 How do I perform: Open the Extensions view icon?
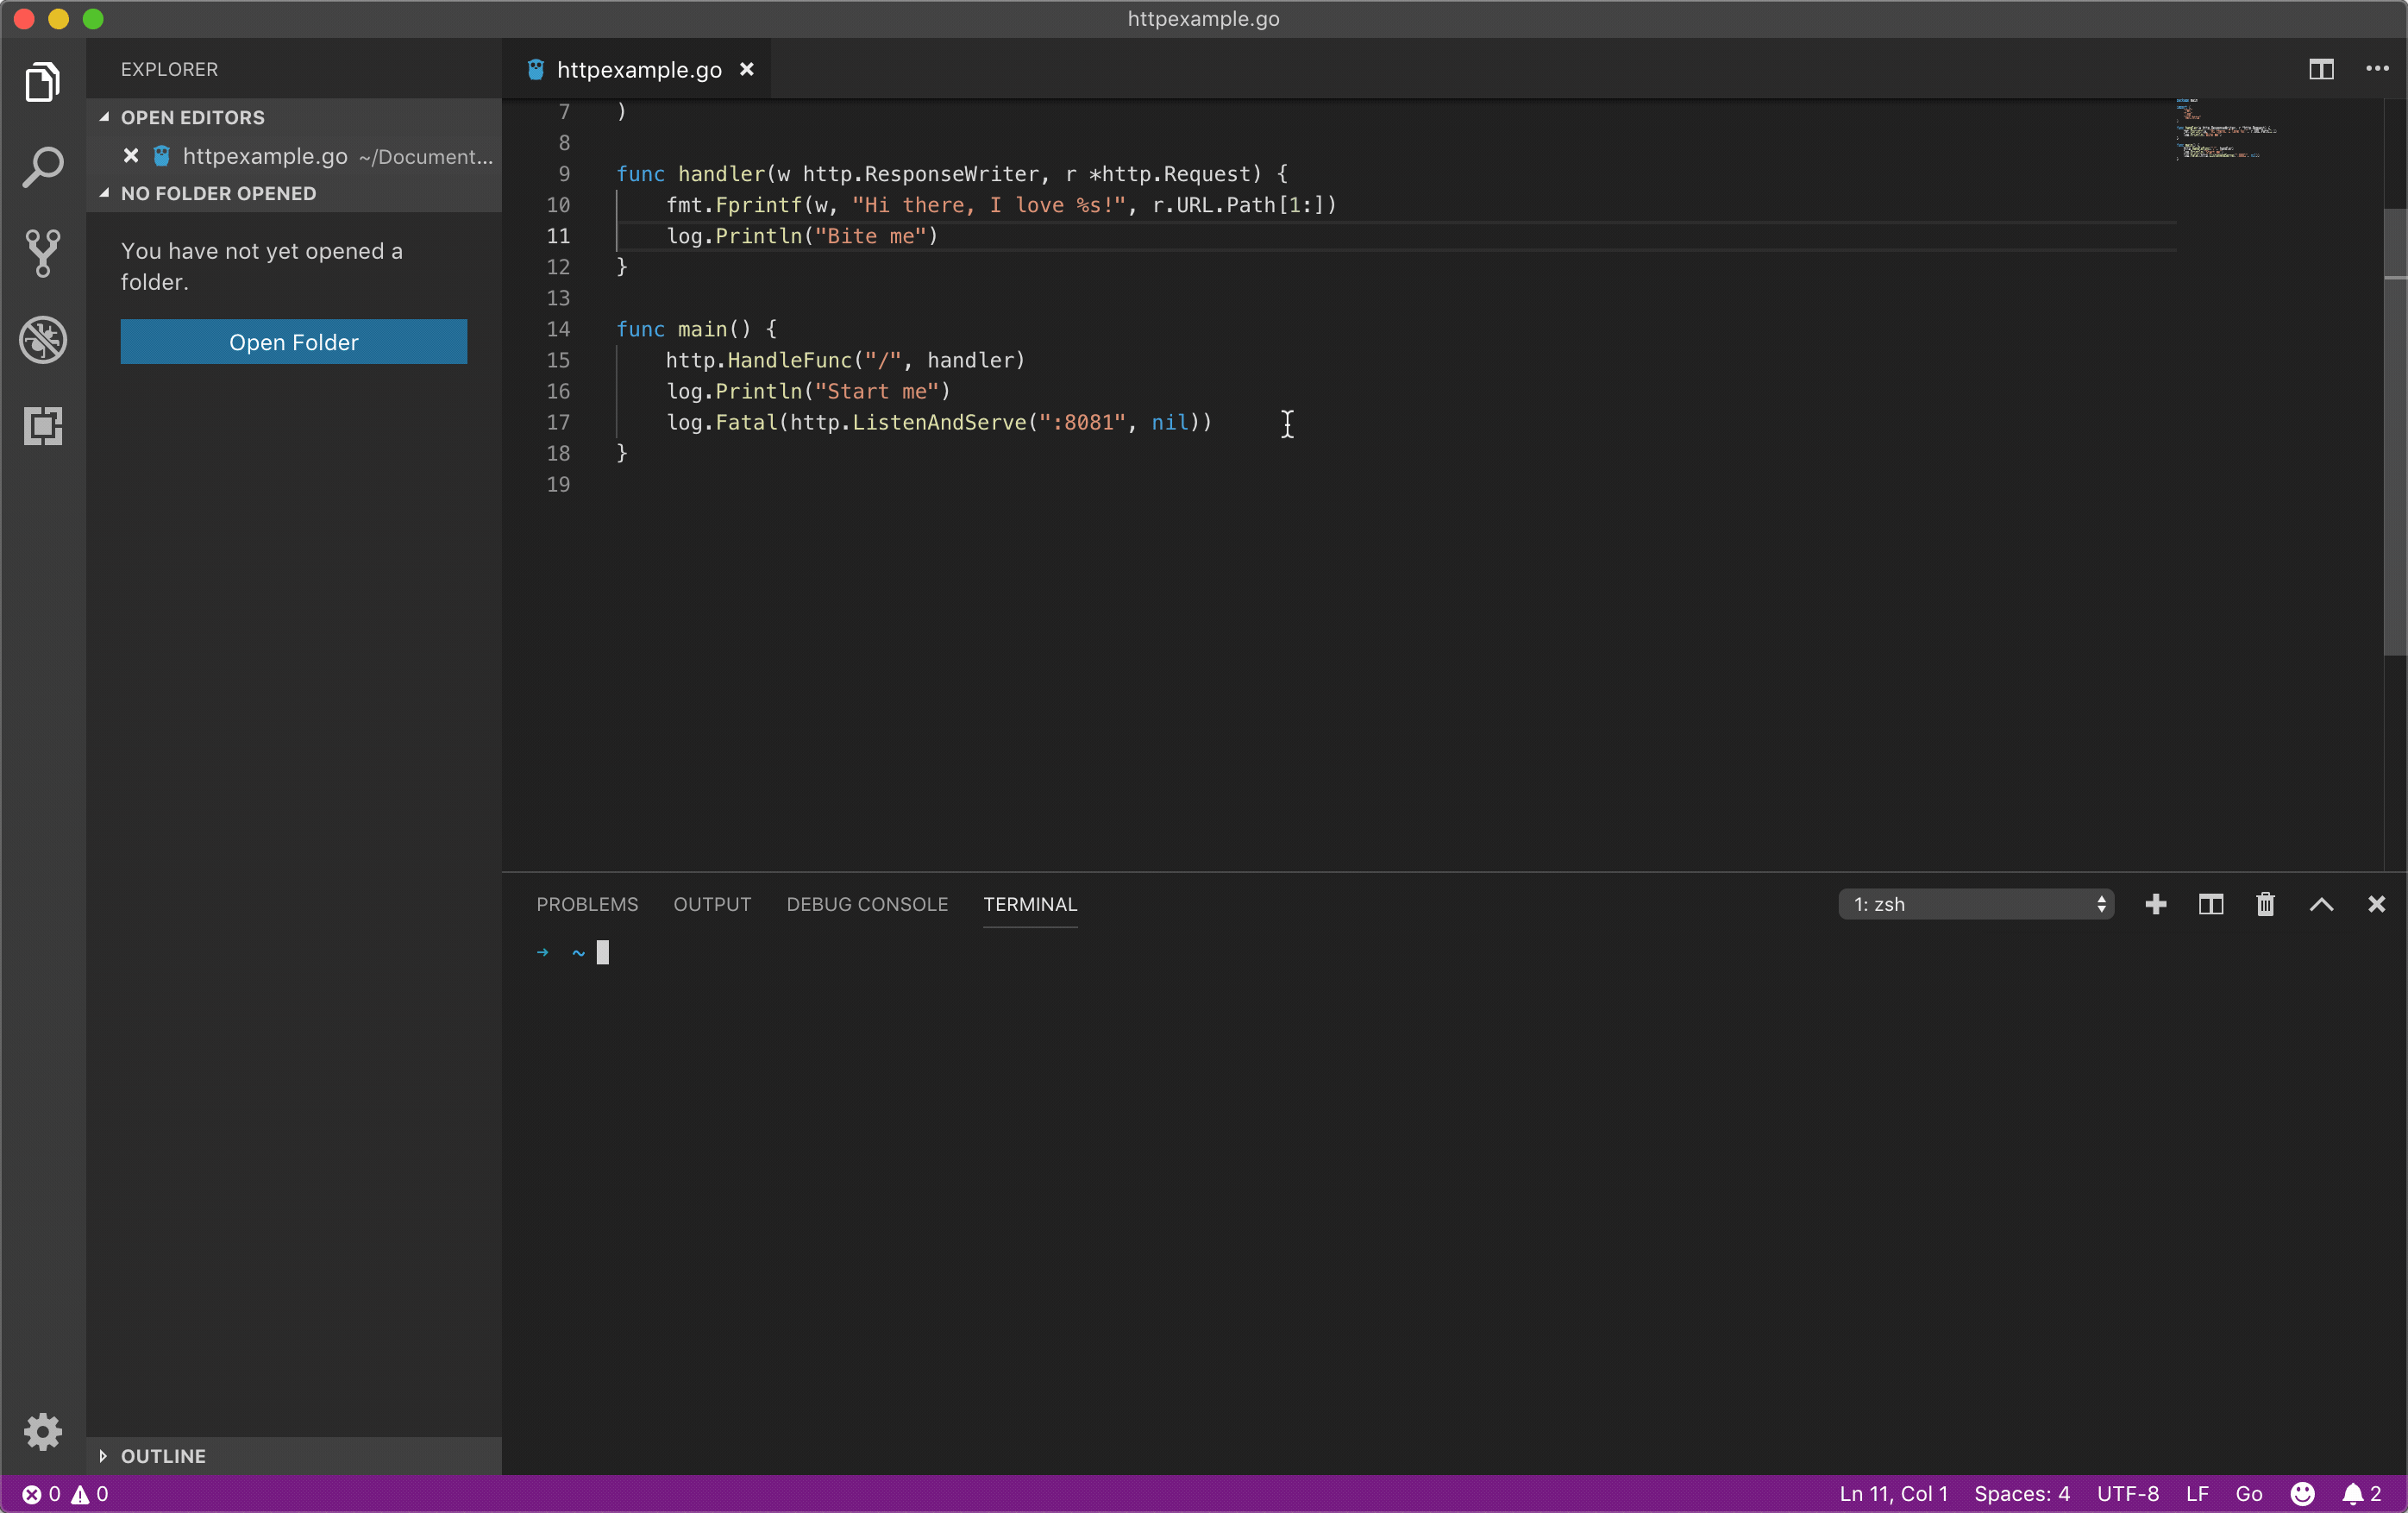point(43,426)
